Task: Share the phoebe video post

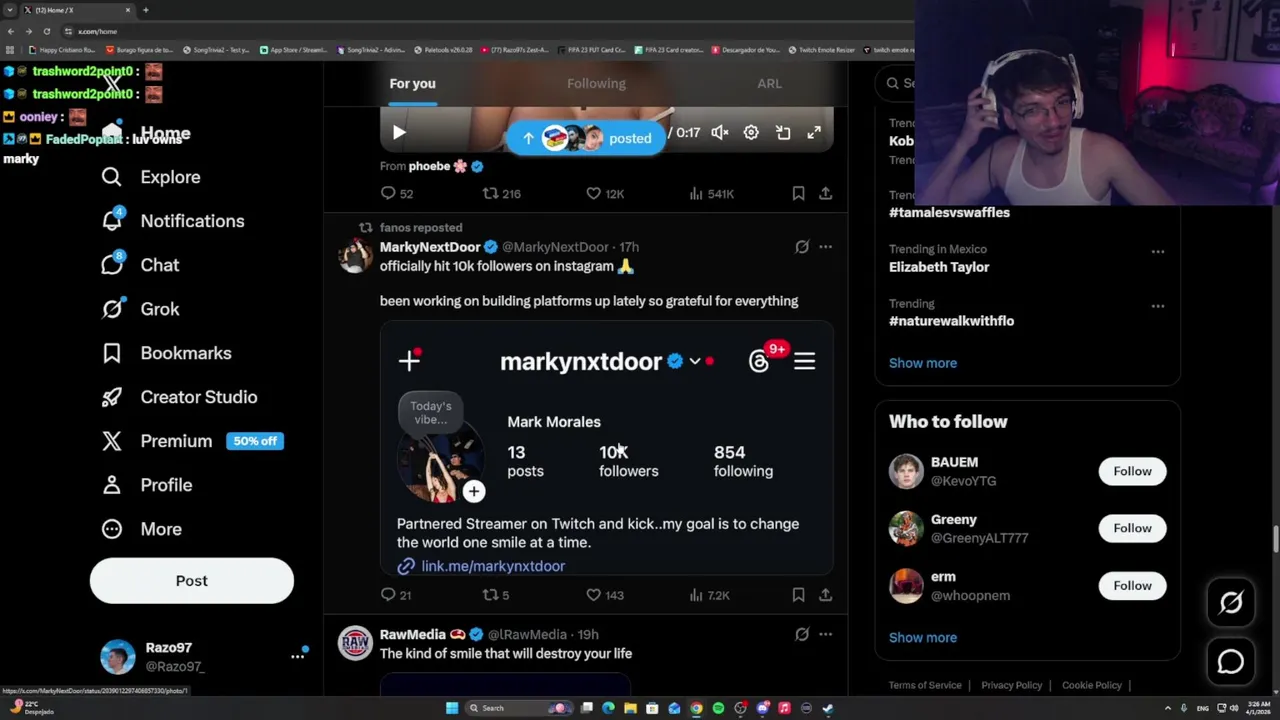Action: coord(825,193)
